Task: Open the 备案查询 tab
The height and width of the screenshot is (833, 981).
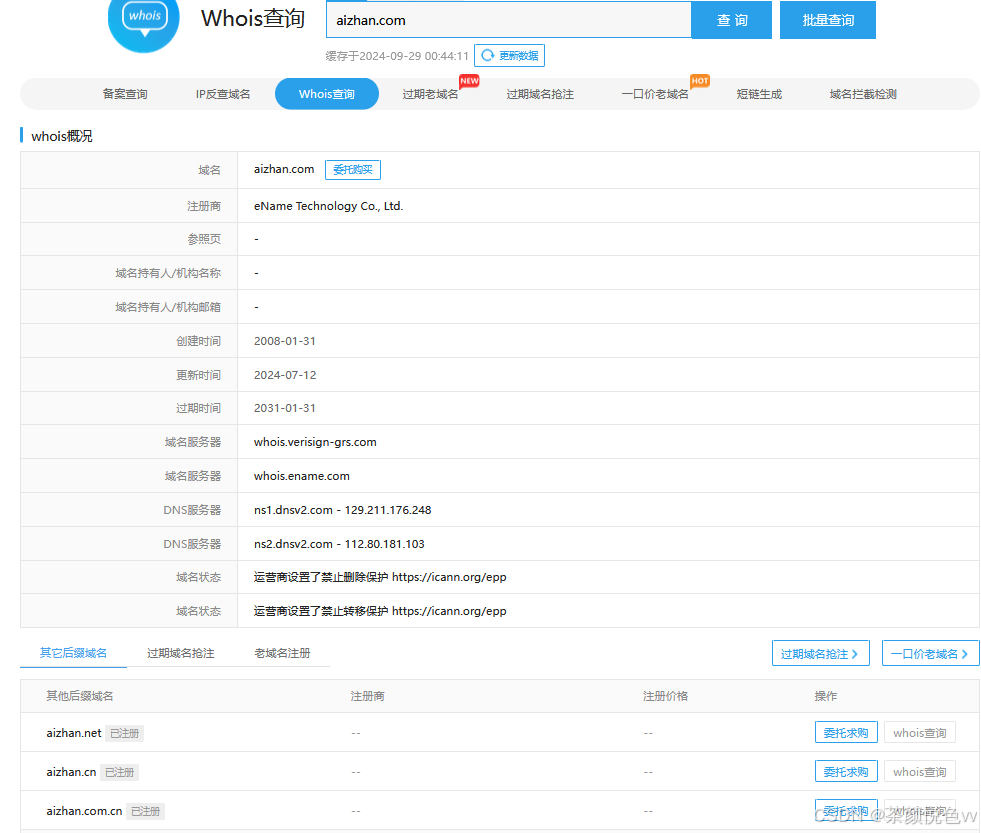Action: tap(125, 94)
